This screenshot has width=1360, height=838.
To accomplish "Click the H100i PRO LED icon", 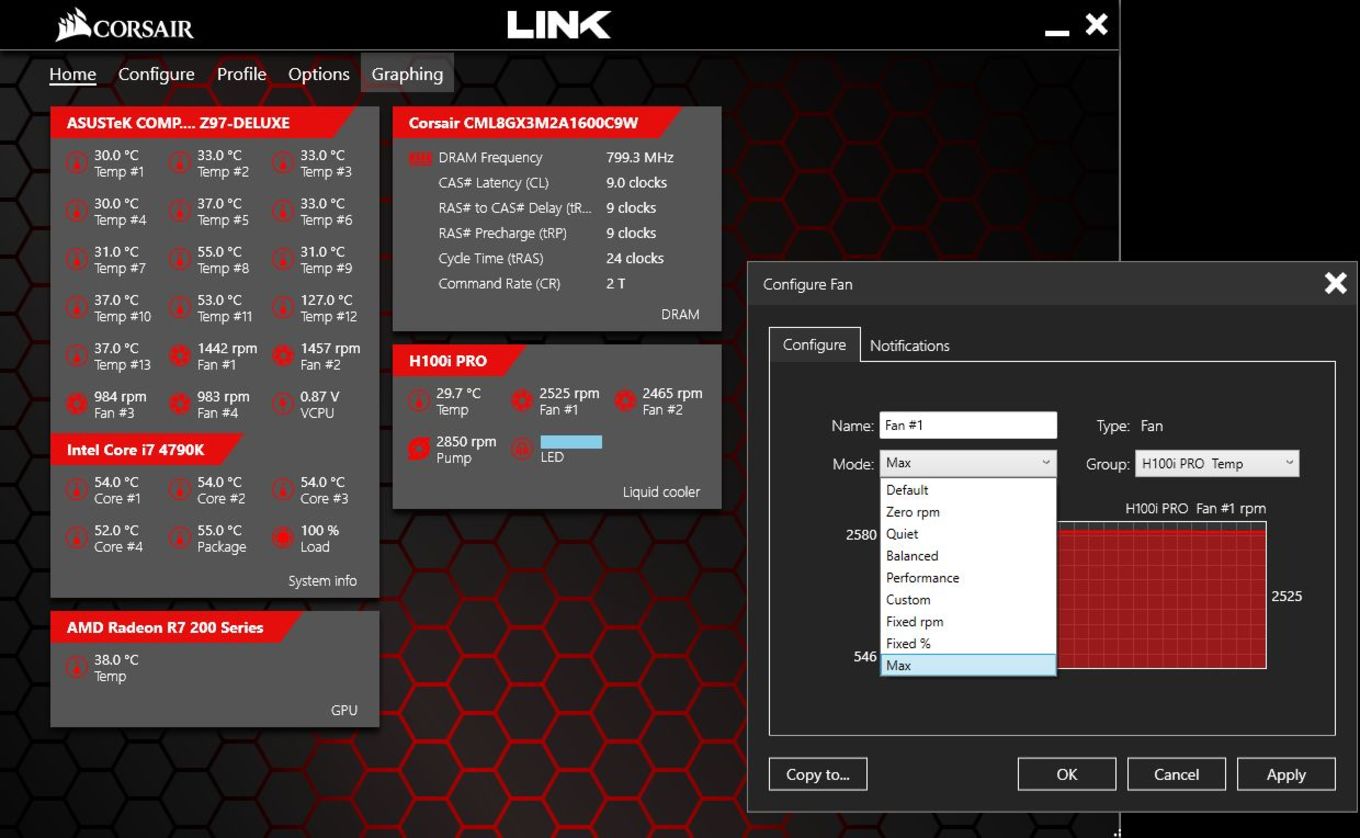I will [522, 449].
